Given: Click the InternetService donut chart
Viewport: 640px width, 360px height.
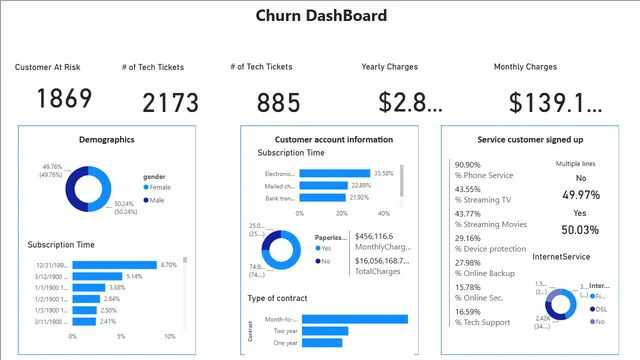Looking at the screenshot, I should point(561,304).
